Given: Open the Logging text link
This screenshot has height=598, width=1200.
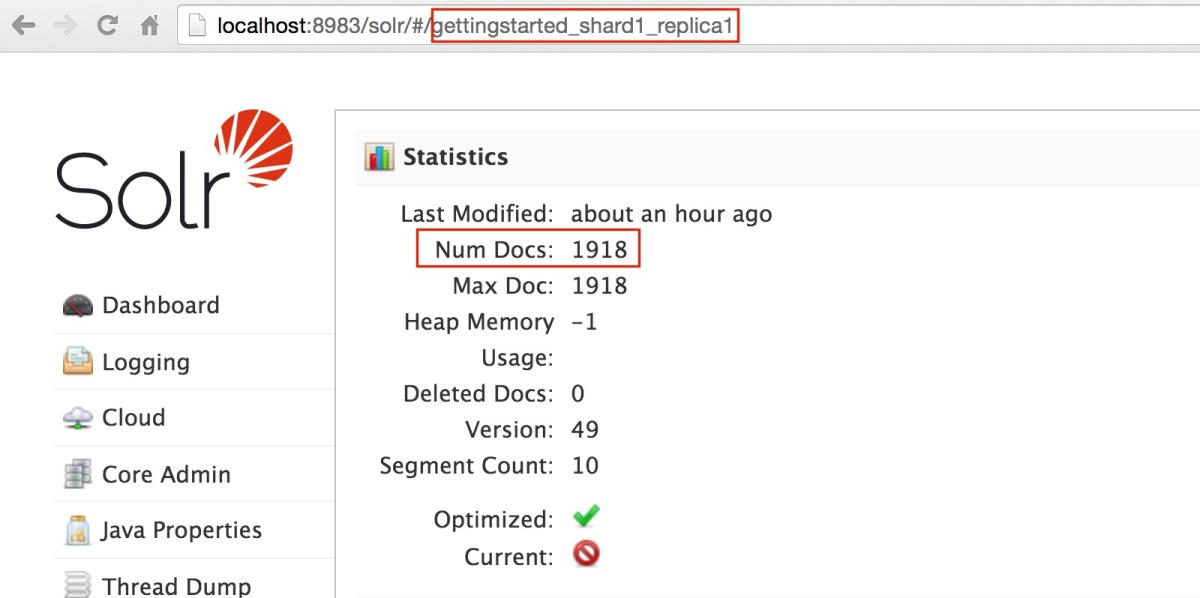Looking at the screenshot, I should [x=145, y=362].
